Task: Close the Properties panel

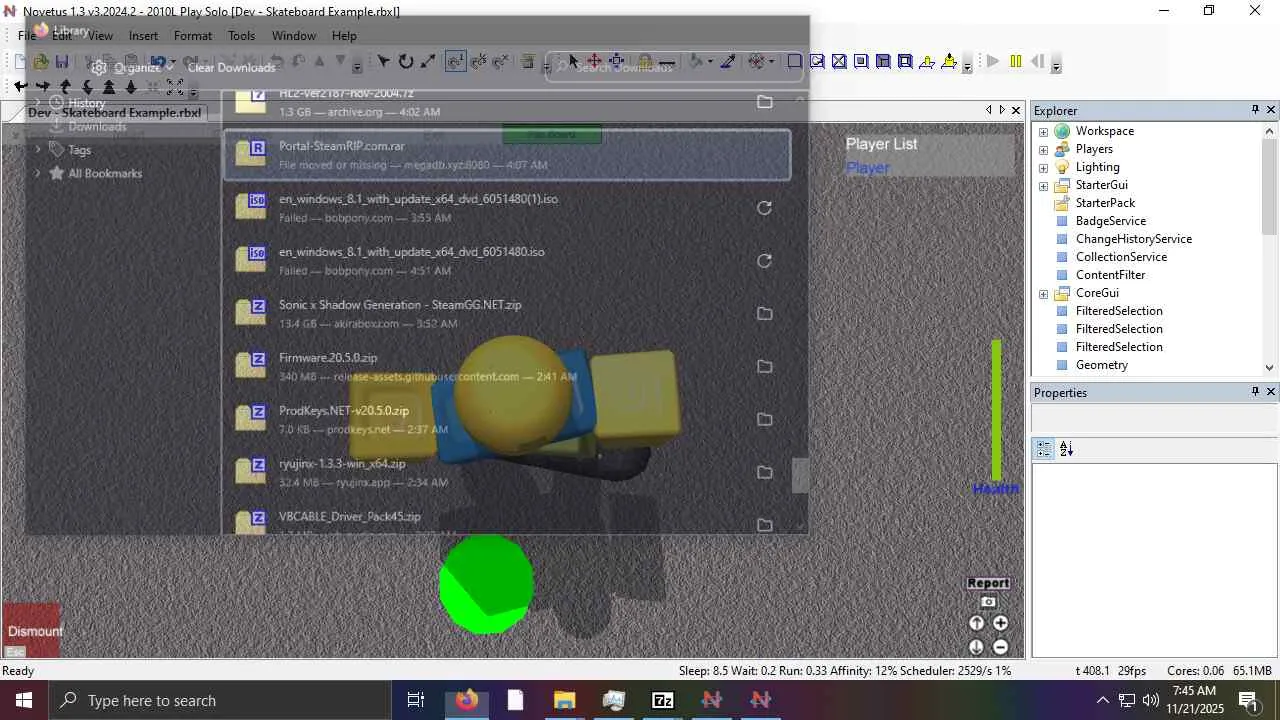Action: point(1271,392)
